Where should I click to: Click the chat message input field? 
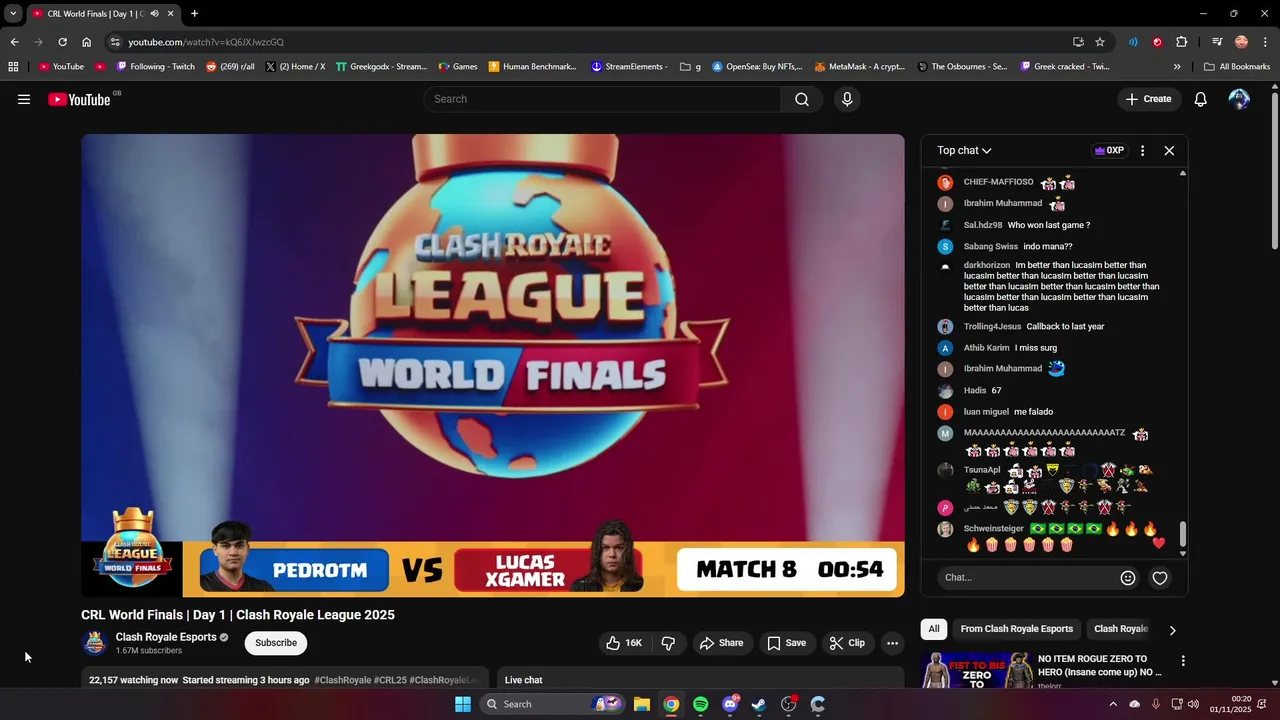[1028, 578]
